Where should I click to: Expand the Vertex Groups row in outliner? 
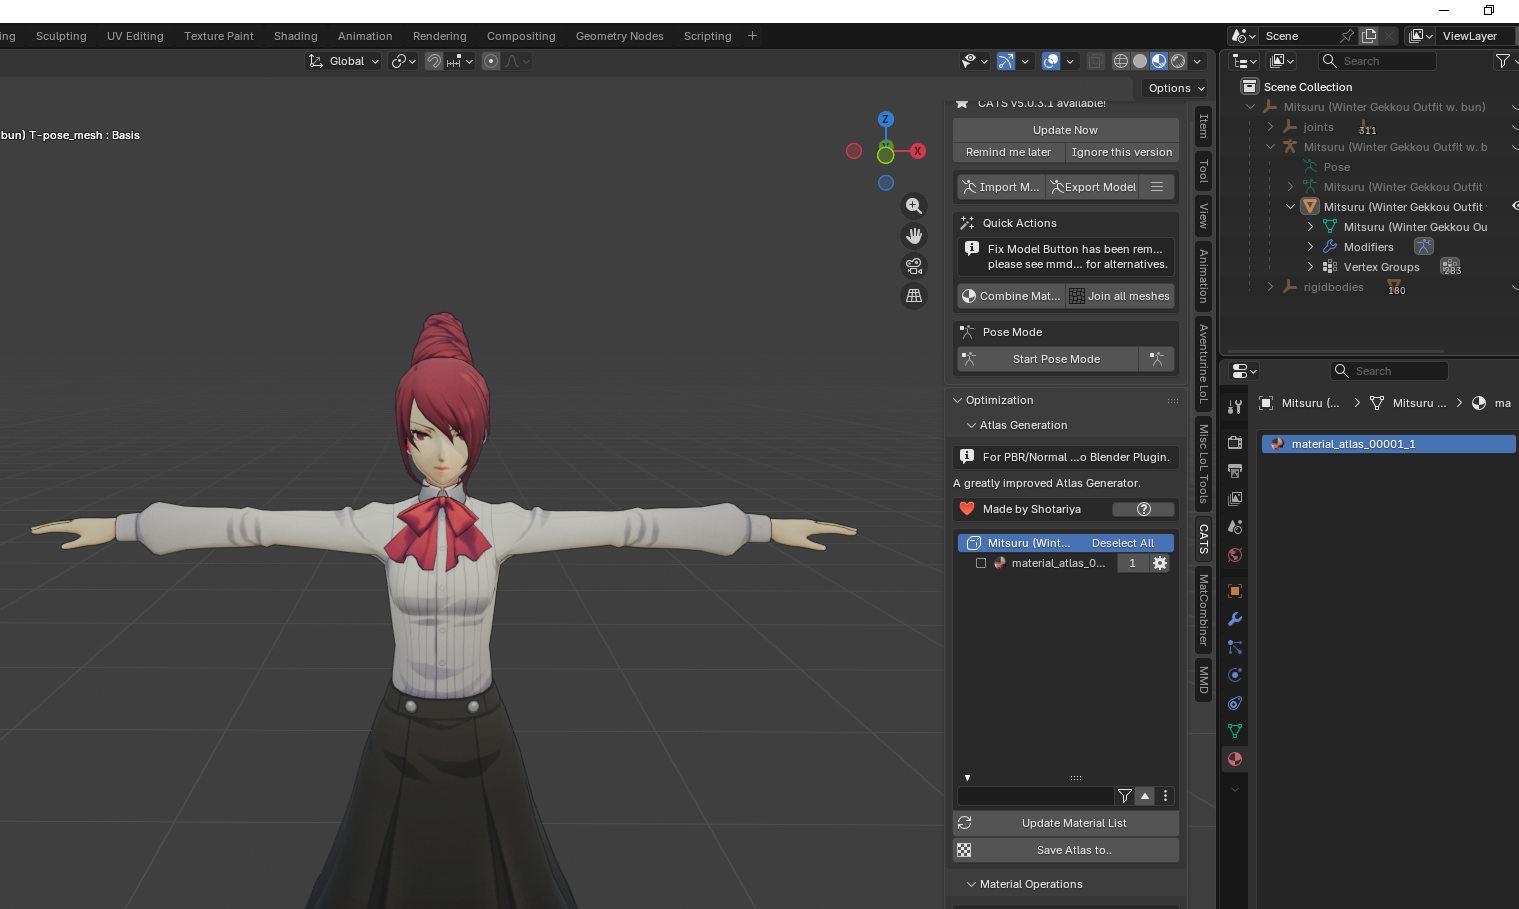click(1310, 267)
